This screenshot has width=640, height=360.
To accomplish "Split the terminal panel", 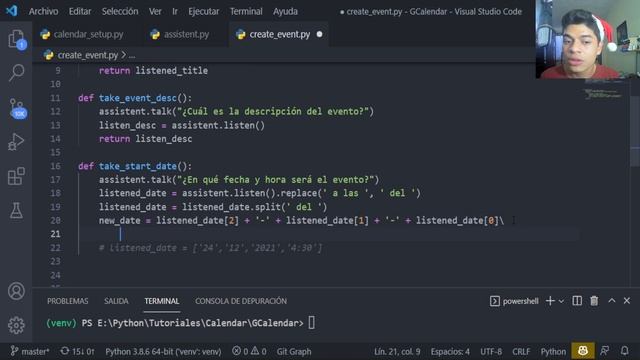I will (577, 301).
